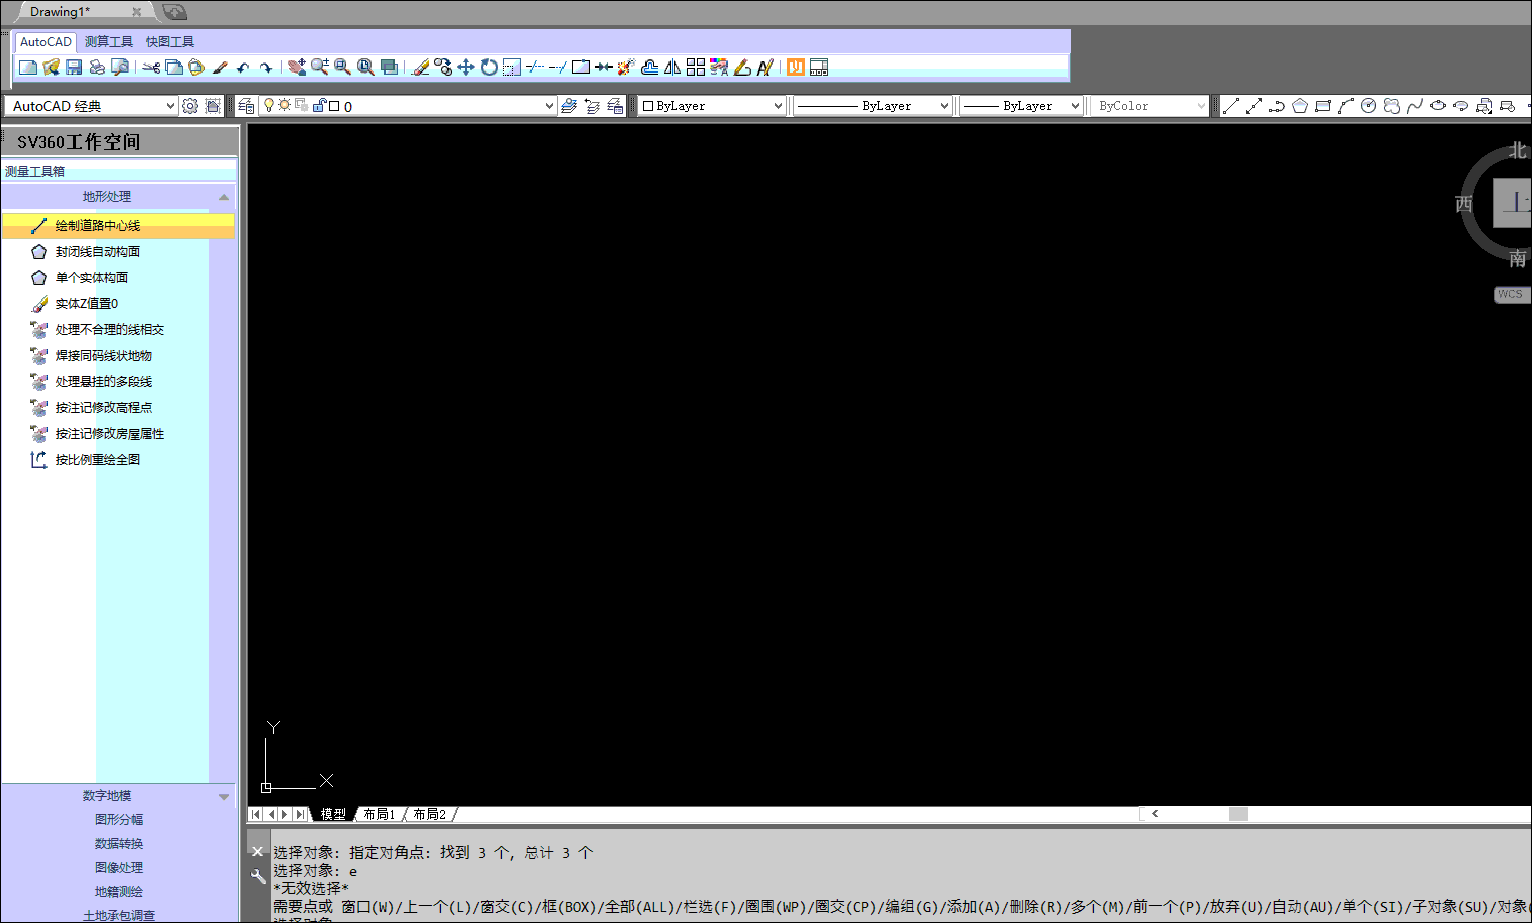The image size is (1532, 923).
Task: Collapse the 地形处理 panel section
Action: pyautogui.click(x=224, y=197)
